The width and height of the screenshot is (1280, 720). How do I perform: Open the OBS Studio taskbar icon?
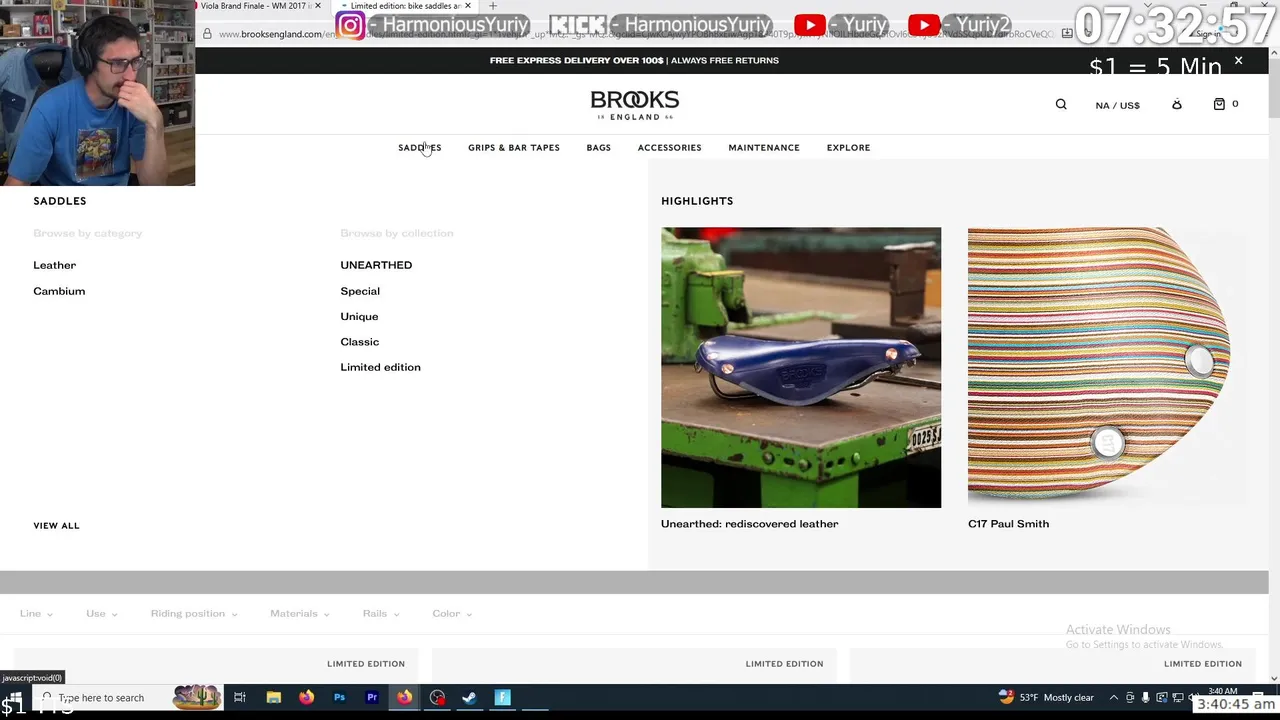[437, 698]
